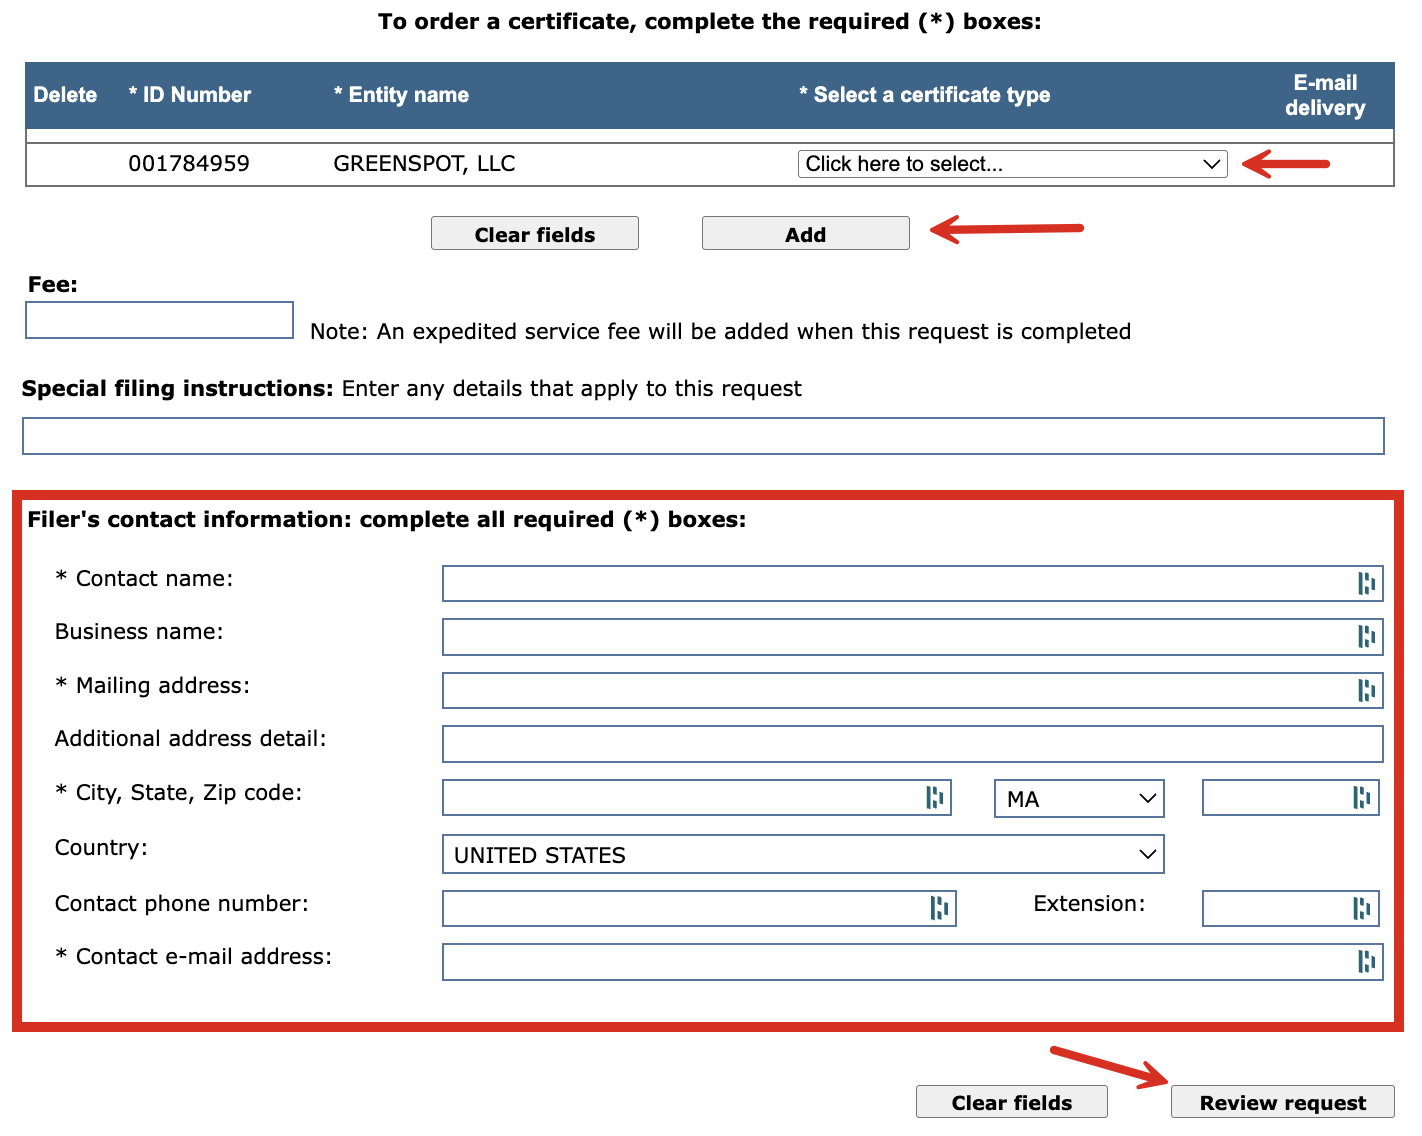The image size is (1422, 1136).
Task: Focus the Fee input box
Action: (159, 320)
